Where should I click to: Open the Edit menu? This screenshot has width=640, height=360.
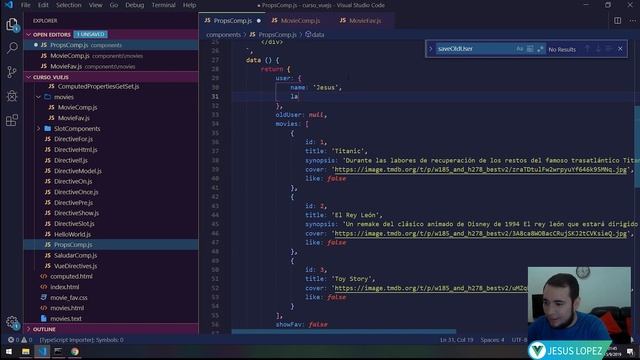(x=43, y=5)
